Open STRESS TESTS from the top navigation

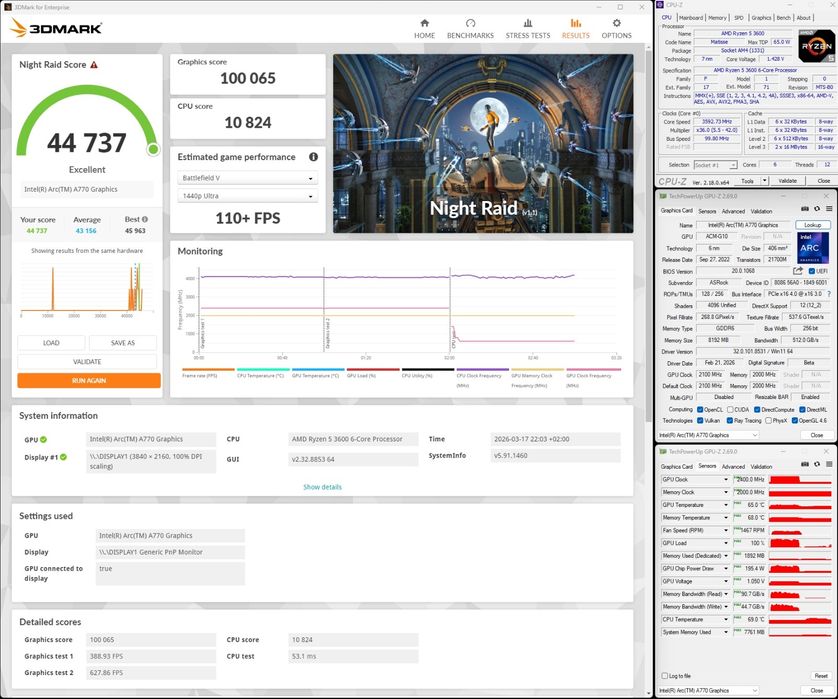tap(527, 27)
